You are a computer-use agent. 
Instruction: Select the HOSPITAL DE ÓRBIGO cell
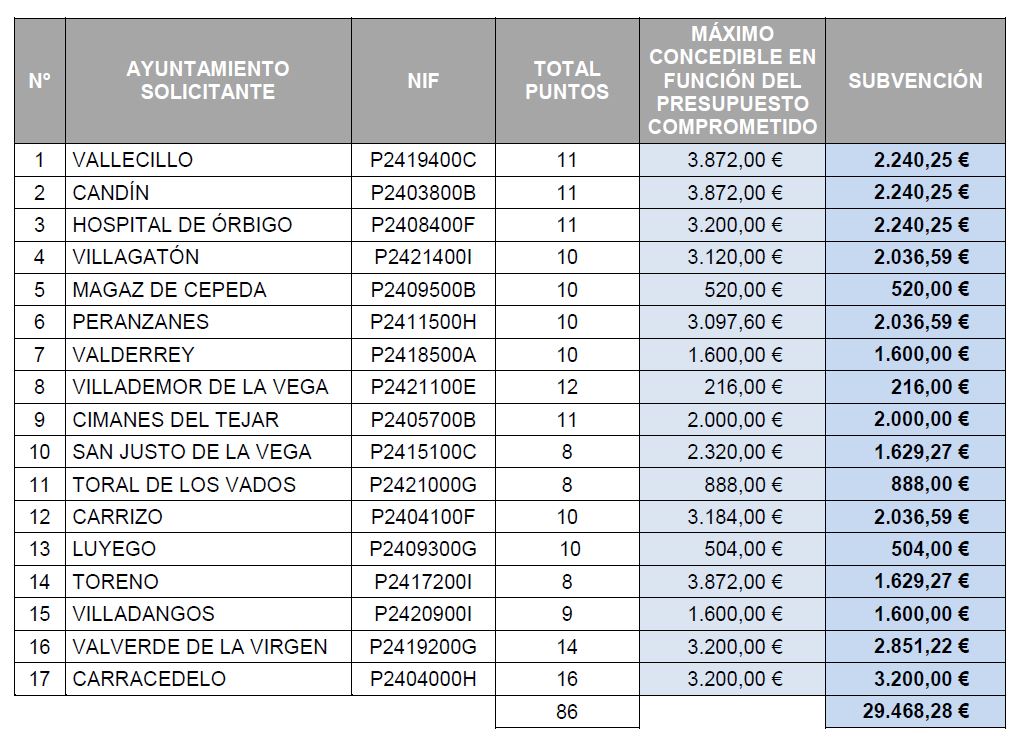[x=208, y=225]
